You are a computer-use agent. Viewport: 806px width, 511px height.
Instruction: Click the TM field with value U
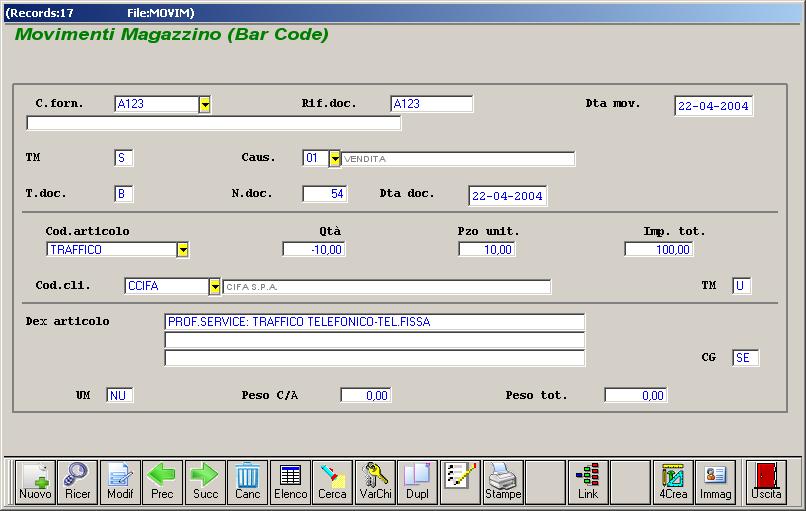click(x=741, y=286)
